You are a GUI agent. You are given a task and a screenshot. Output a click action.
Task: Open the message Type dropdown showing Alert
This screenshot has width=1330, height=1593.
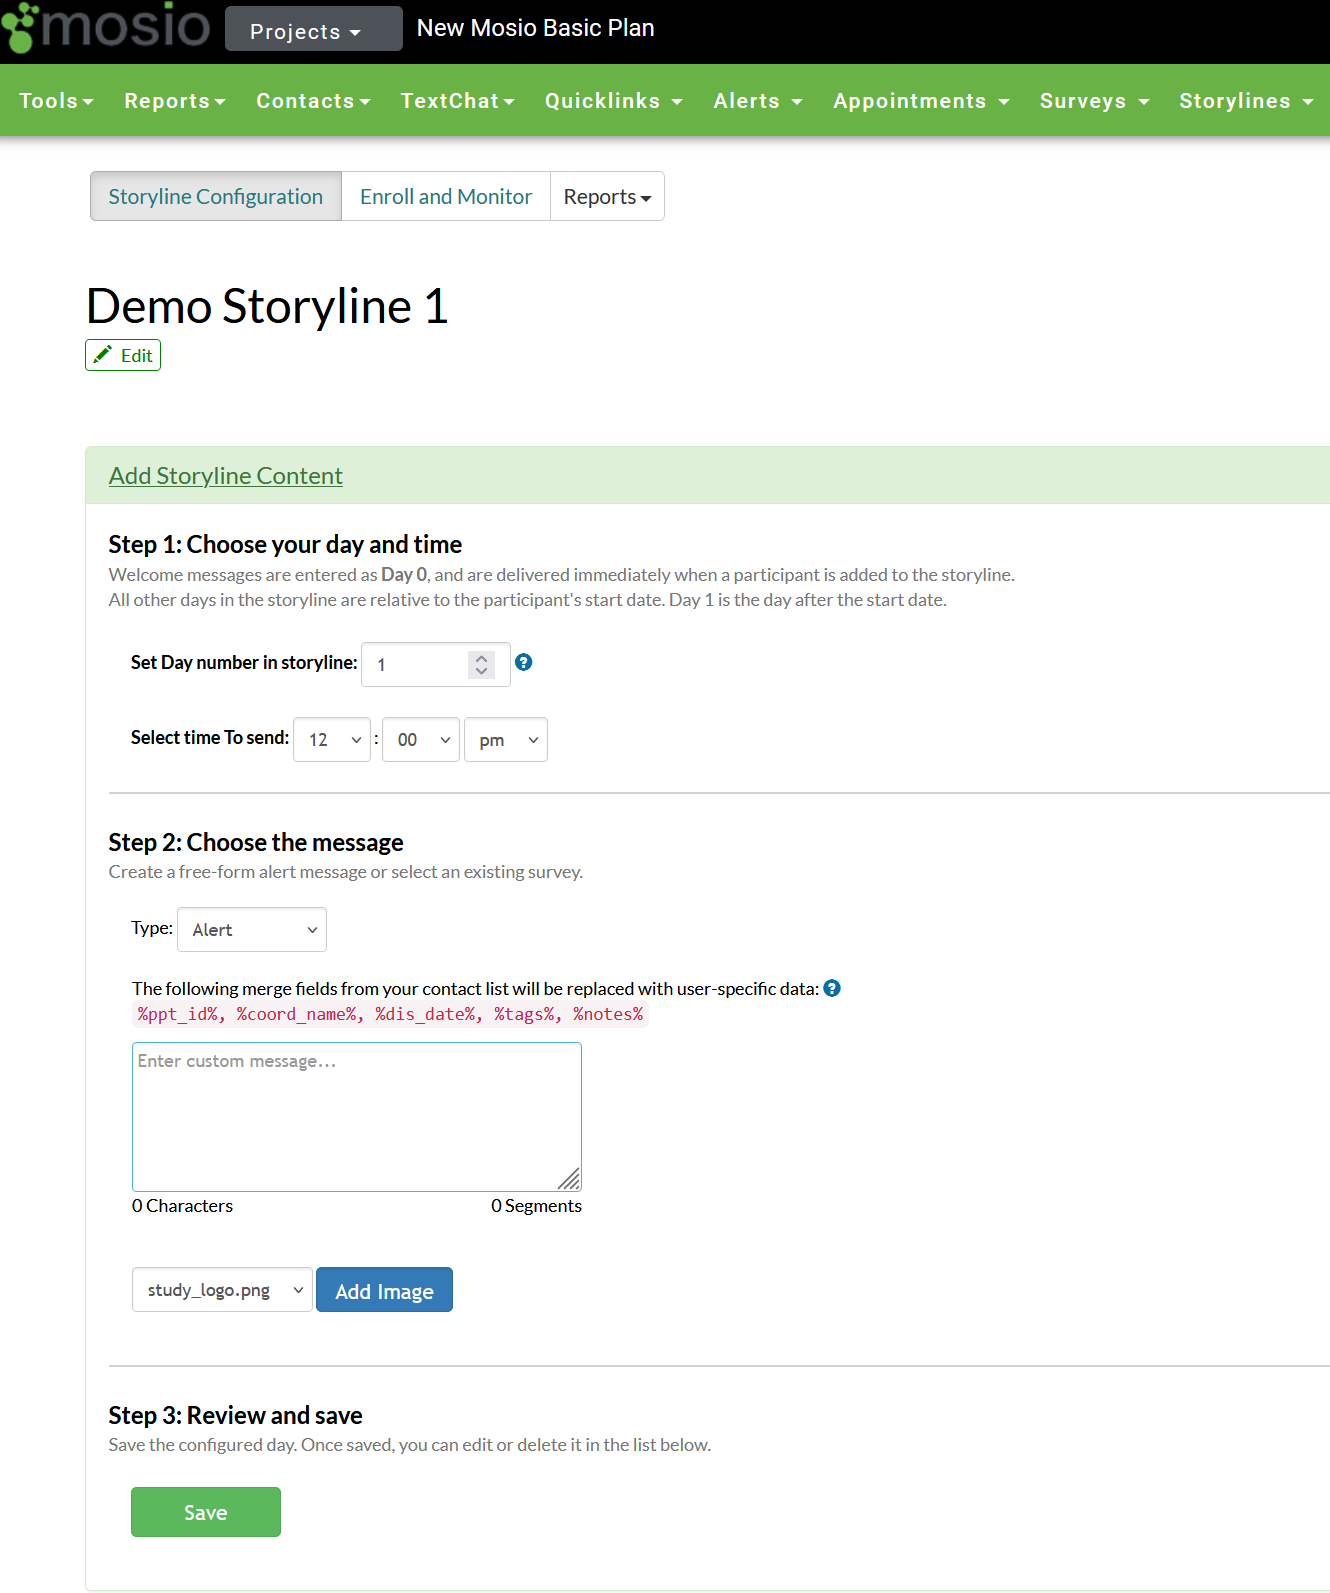pos(252,930)
